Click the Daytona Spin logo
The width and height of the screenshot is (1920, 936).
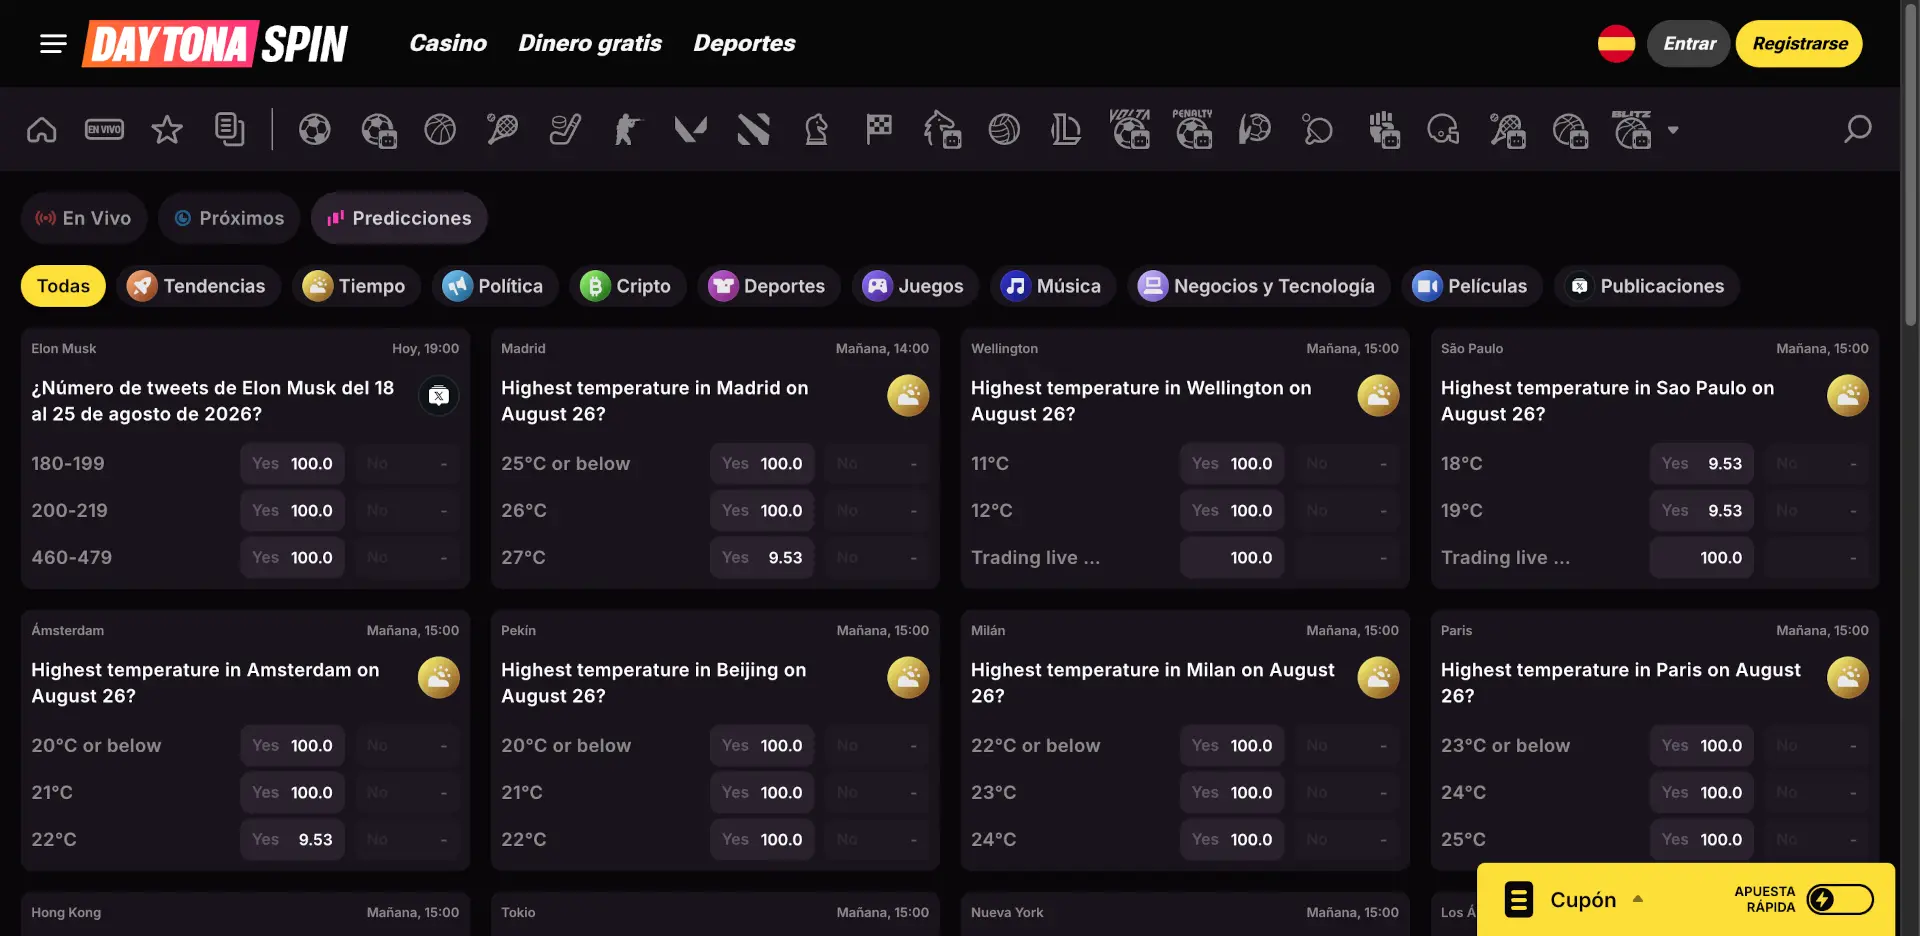(x=215, y=43)
